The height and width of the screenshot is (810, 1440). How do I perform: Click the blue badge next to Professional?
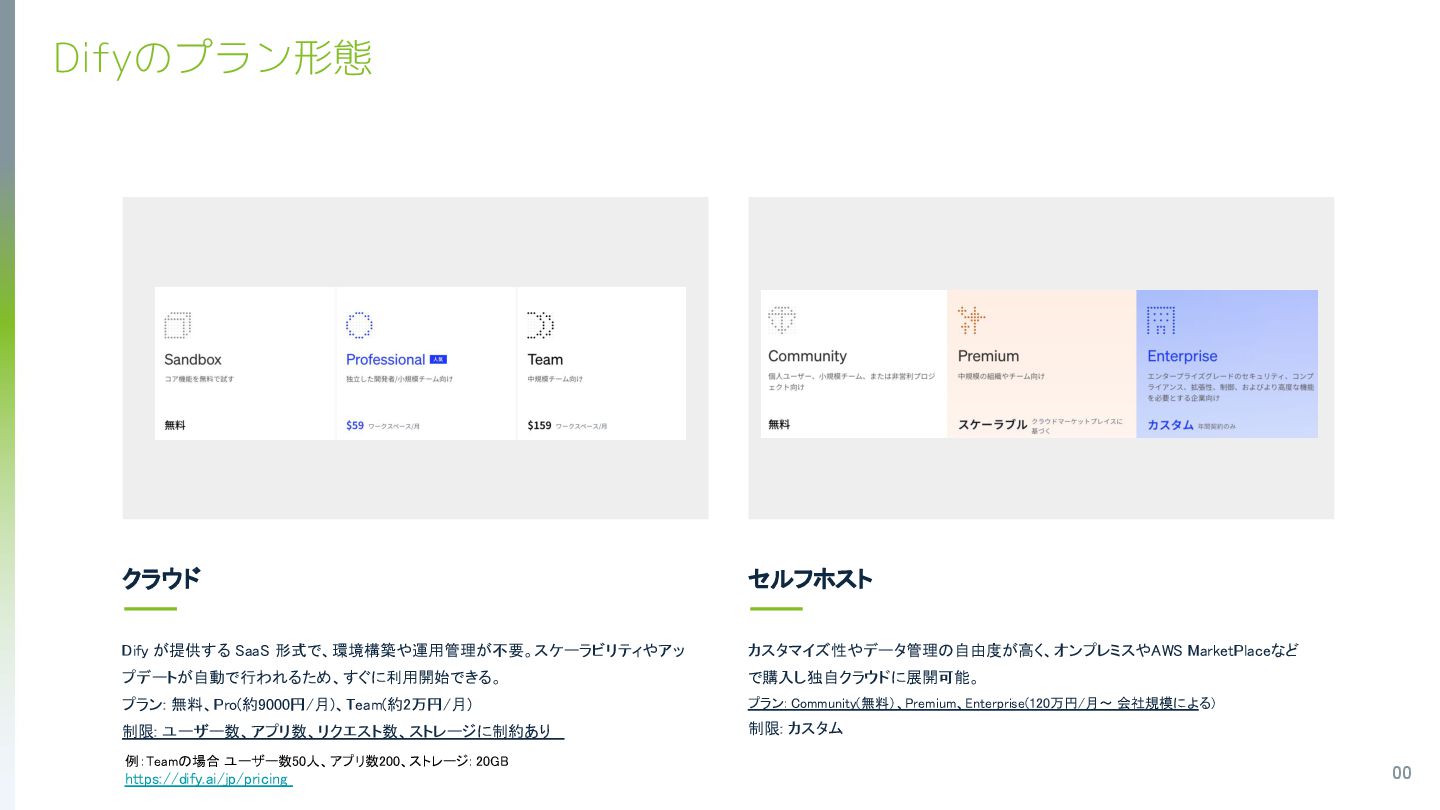[438, 359]
